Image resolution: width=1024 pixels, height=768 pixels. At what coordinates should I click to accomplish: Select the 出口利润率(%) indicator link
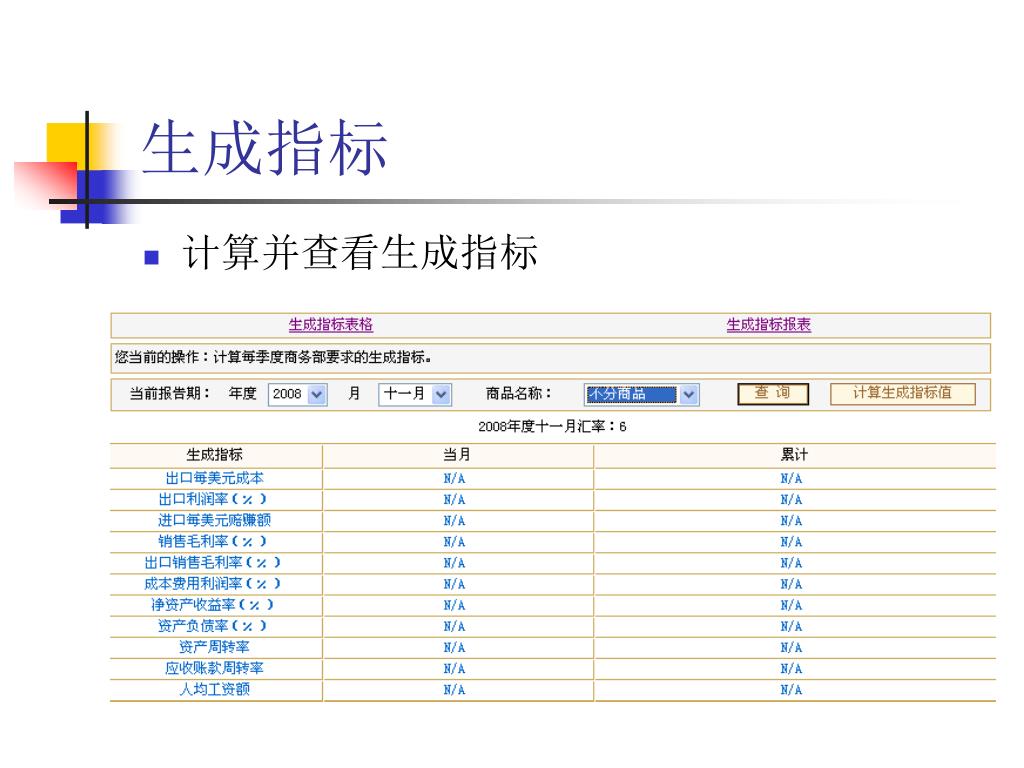click(x=213, y=499)
